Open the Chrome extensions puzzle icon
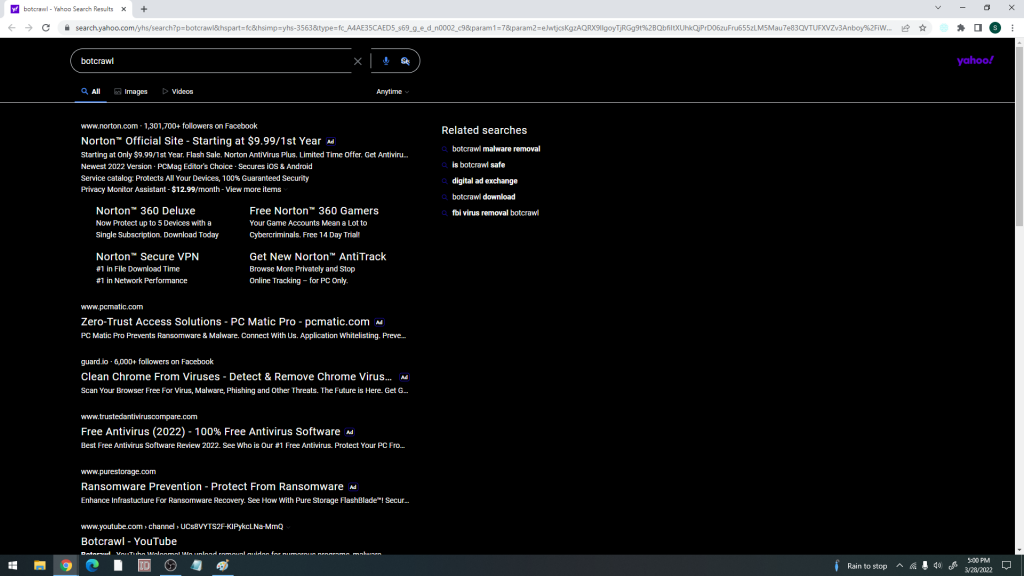The height and width of the screenshot is (576, 1024). point(961,28)
